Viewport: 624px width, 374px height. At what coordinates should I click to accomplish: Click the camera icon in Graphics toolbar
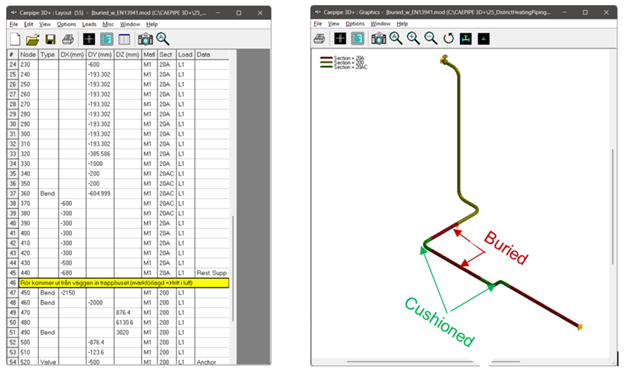(378, 39)
